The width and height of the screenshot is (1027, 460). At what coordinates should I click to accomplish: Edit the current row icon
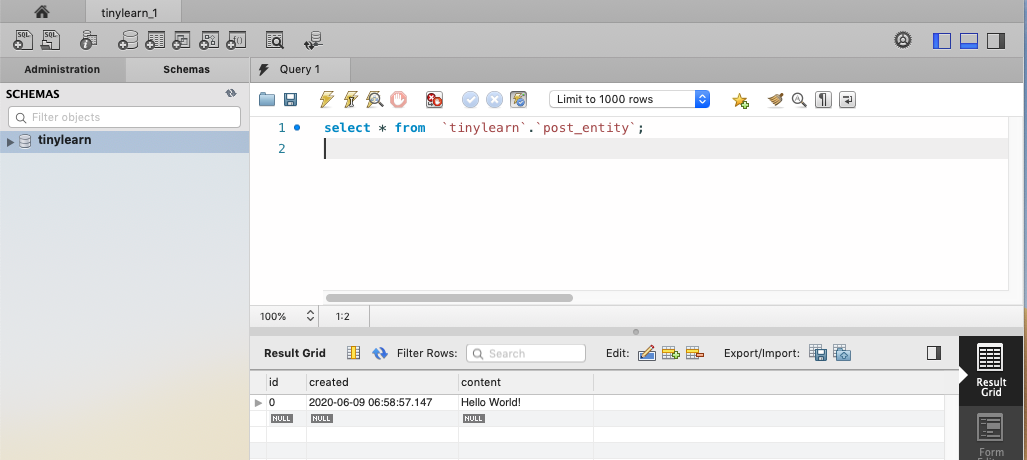(x=646, y=353)
